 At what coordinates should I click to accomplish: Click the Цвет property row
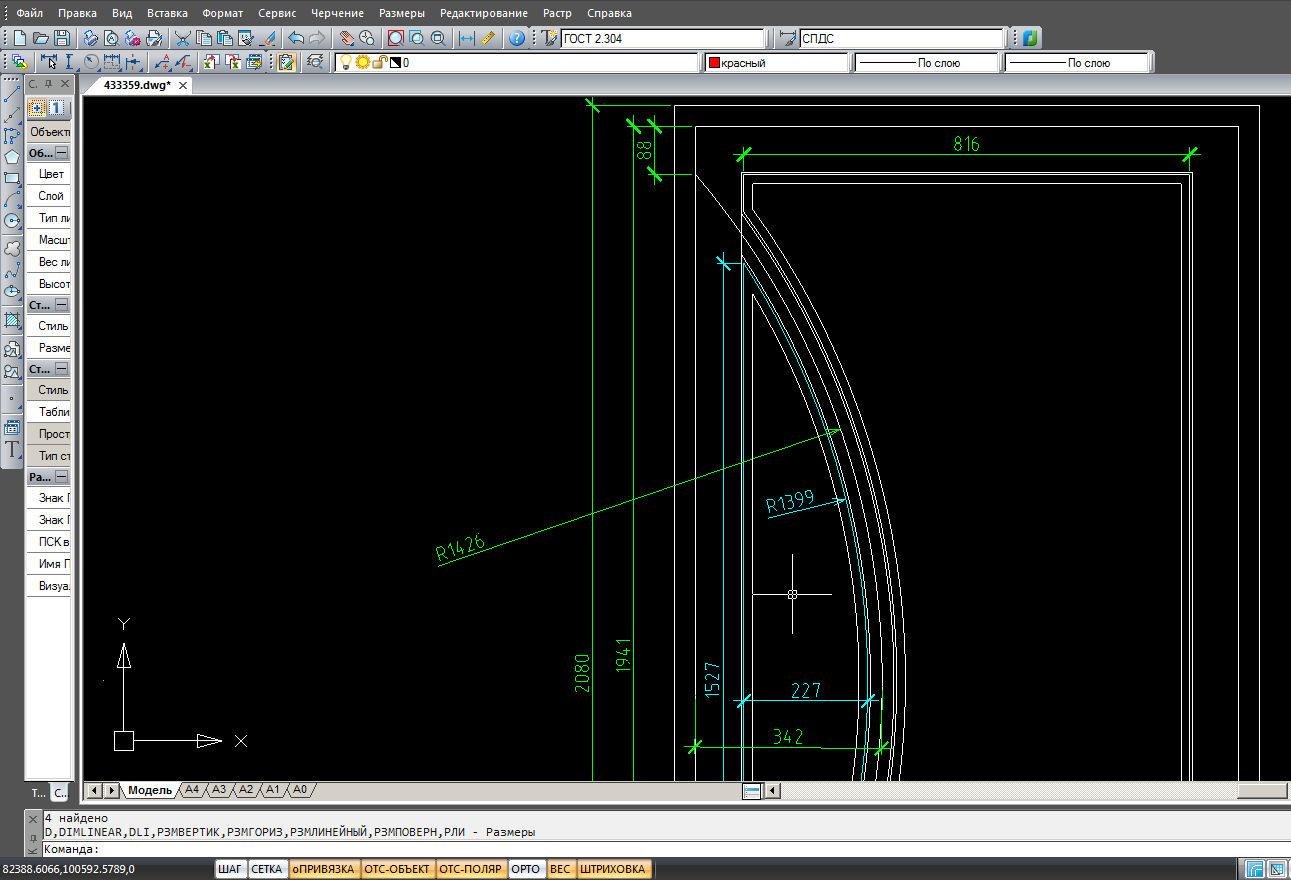point(49,174)
